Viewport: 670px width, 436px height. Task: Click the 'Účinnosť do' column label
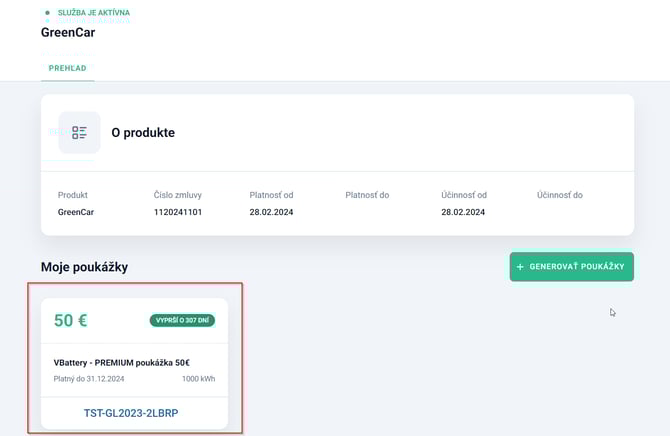(x=560, y=195)
